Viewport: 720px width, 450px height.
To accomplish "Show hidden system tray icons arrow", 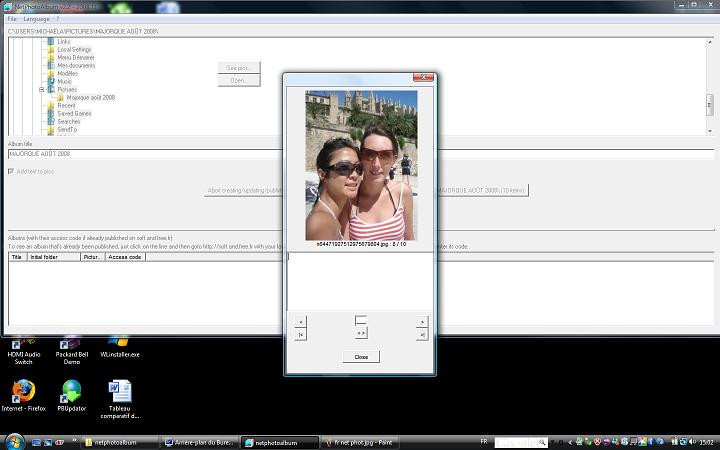I will pyautogui.click(x=570, y=443).
